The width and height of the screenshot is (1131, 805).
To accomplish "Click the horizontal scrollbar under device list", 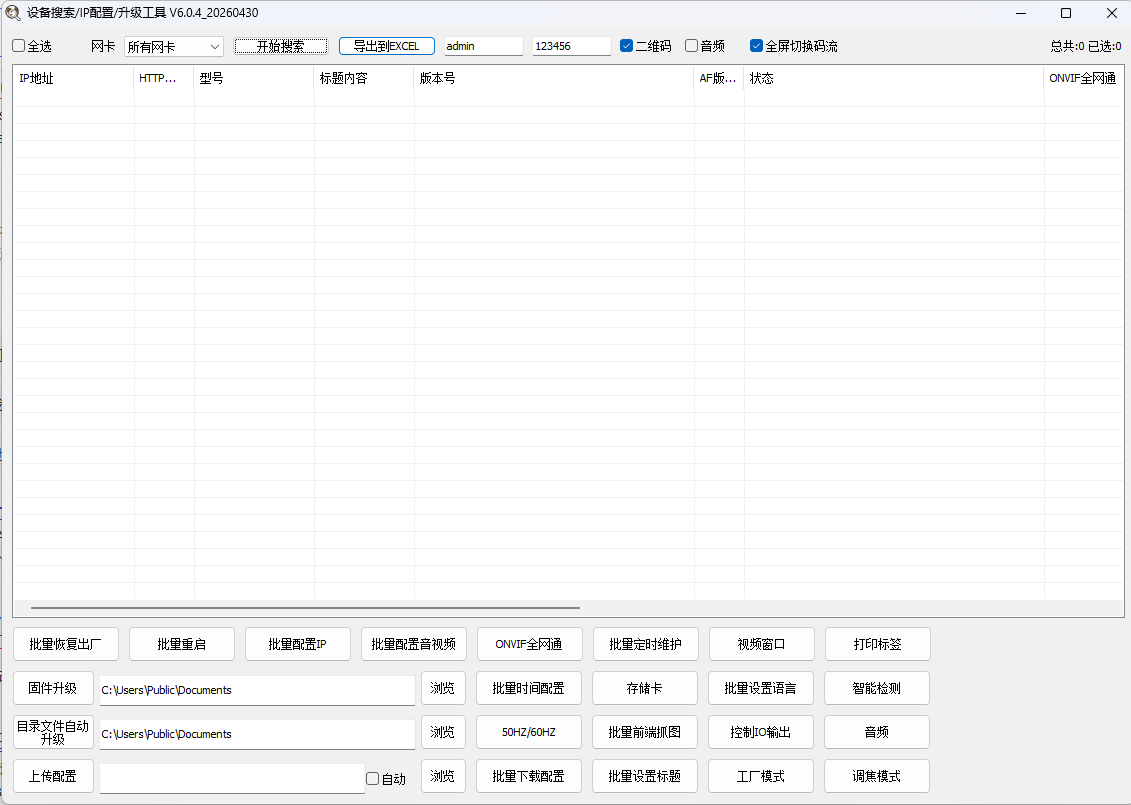I will tap(305, 608).
